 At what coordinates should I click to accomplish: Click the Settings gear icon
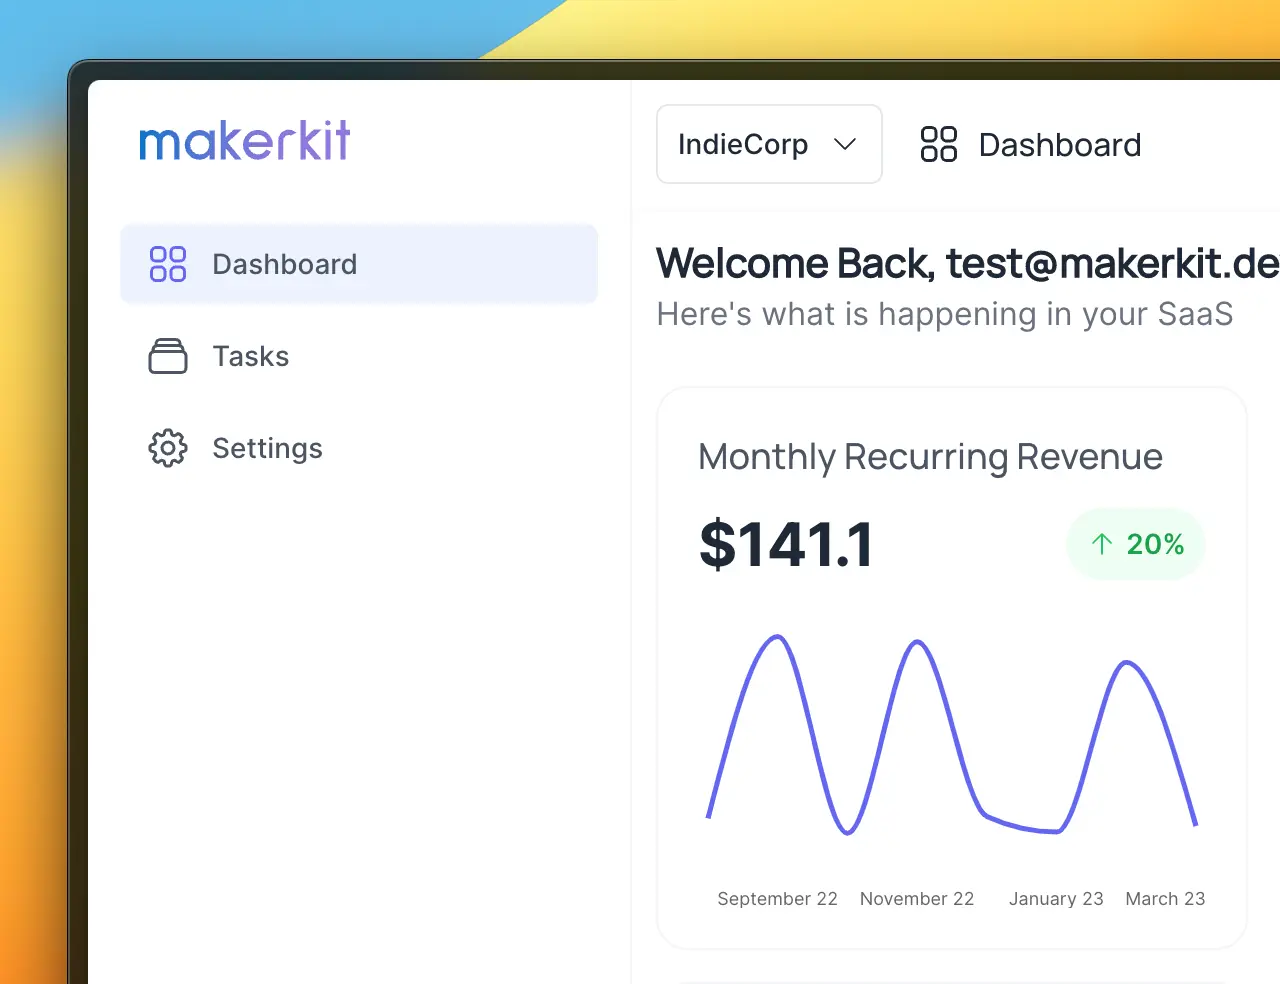(168, 448)
